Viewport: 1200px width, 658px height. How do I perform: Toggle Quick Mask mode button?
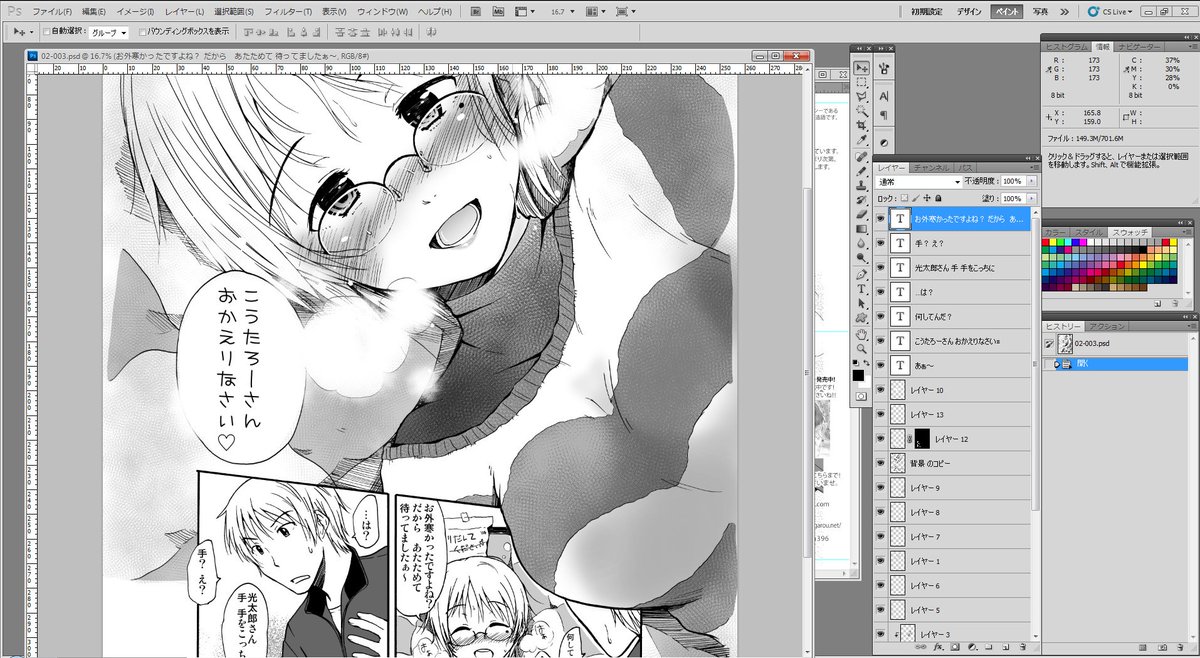[x=861, y=396]
